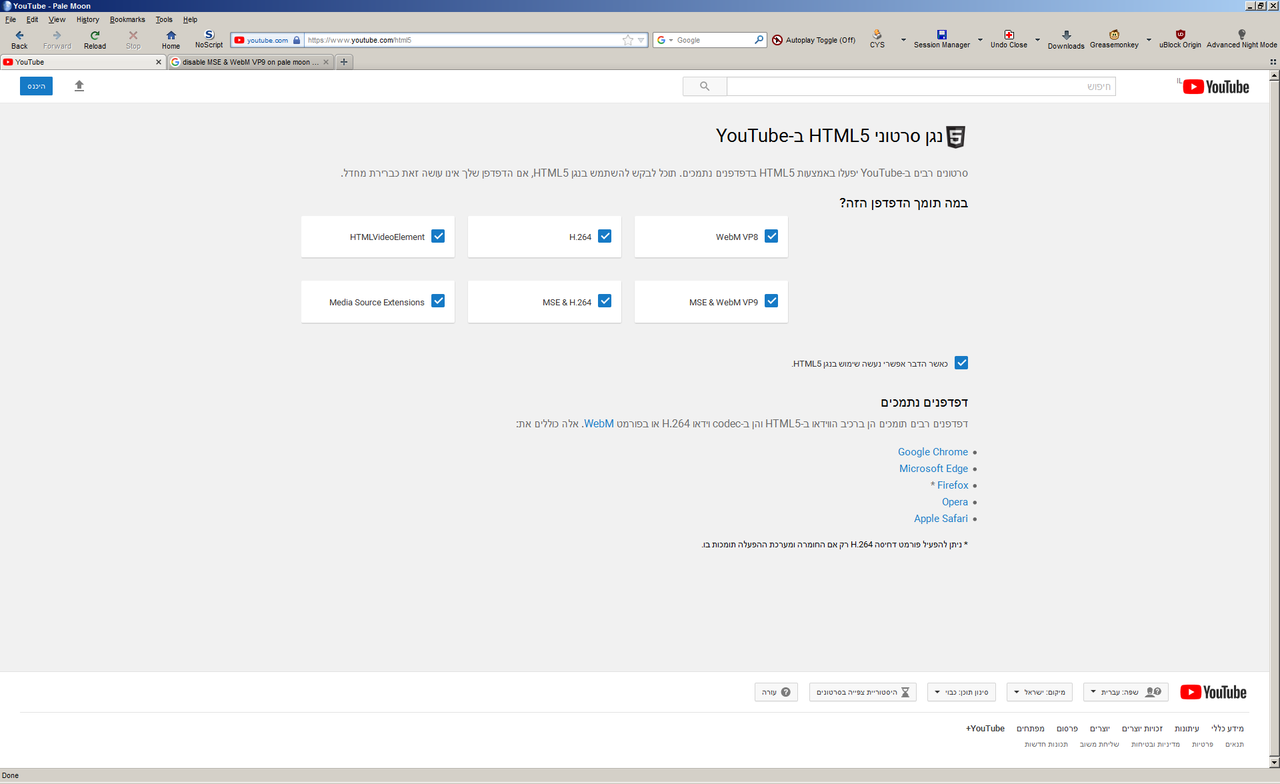The width and height of the screenshot is (1280, 784).
Task: Click the YouTube logo in the footer
Action: tap(1213, 692)
